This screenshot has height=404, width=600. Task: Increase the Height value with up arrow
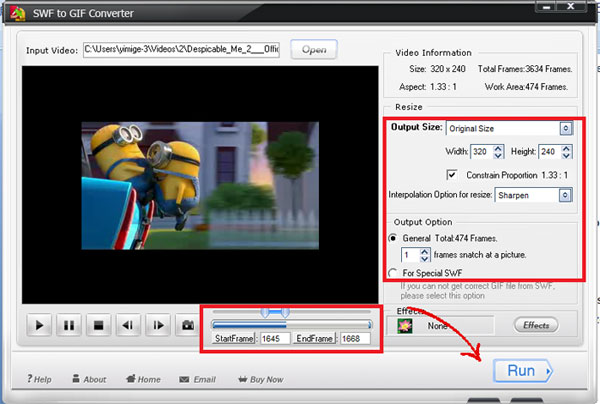(x=567, y=148)
